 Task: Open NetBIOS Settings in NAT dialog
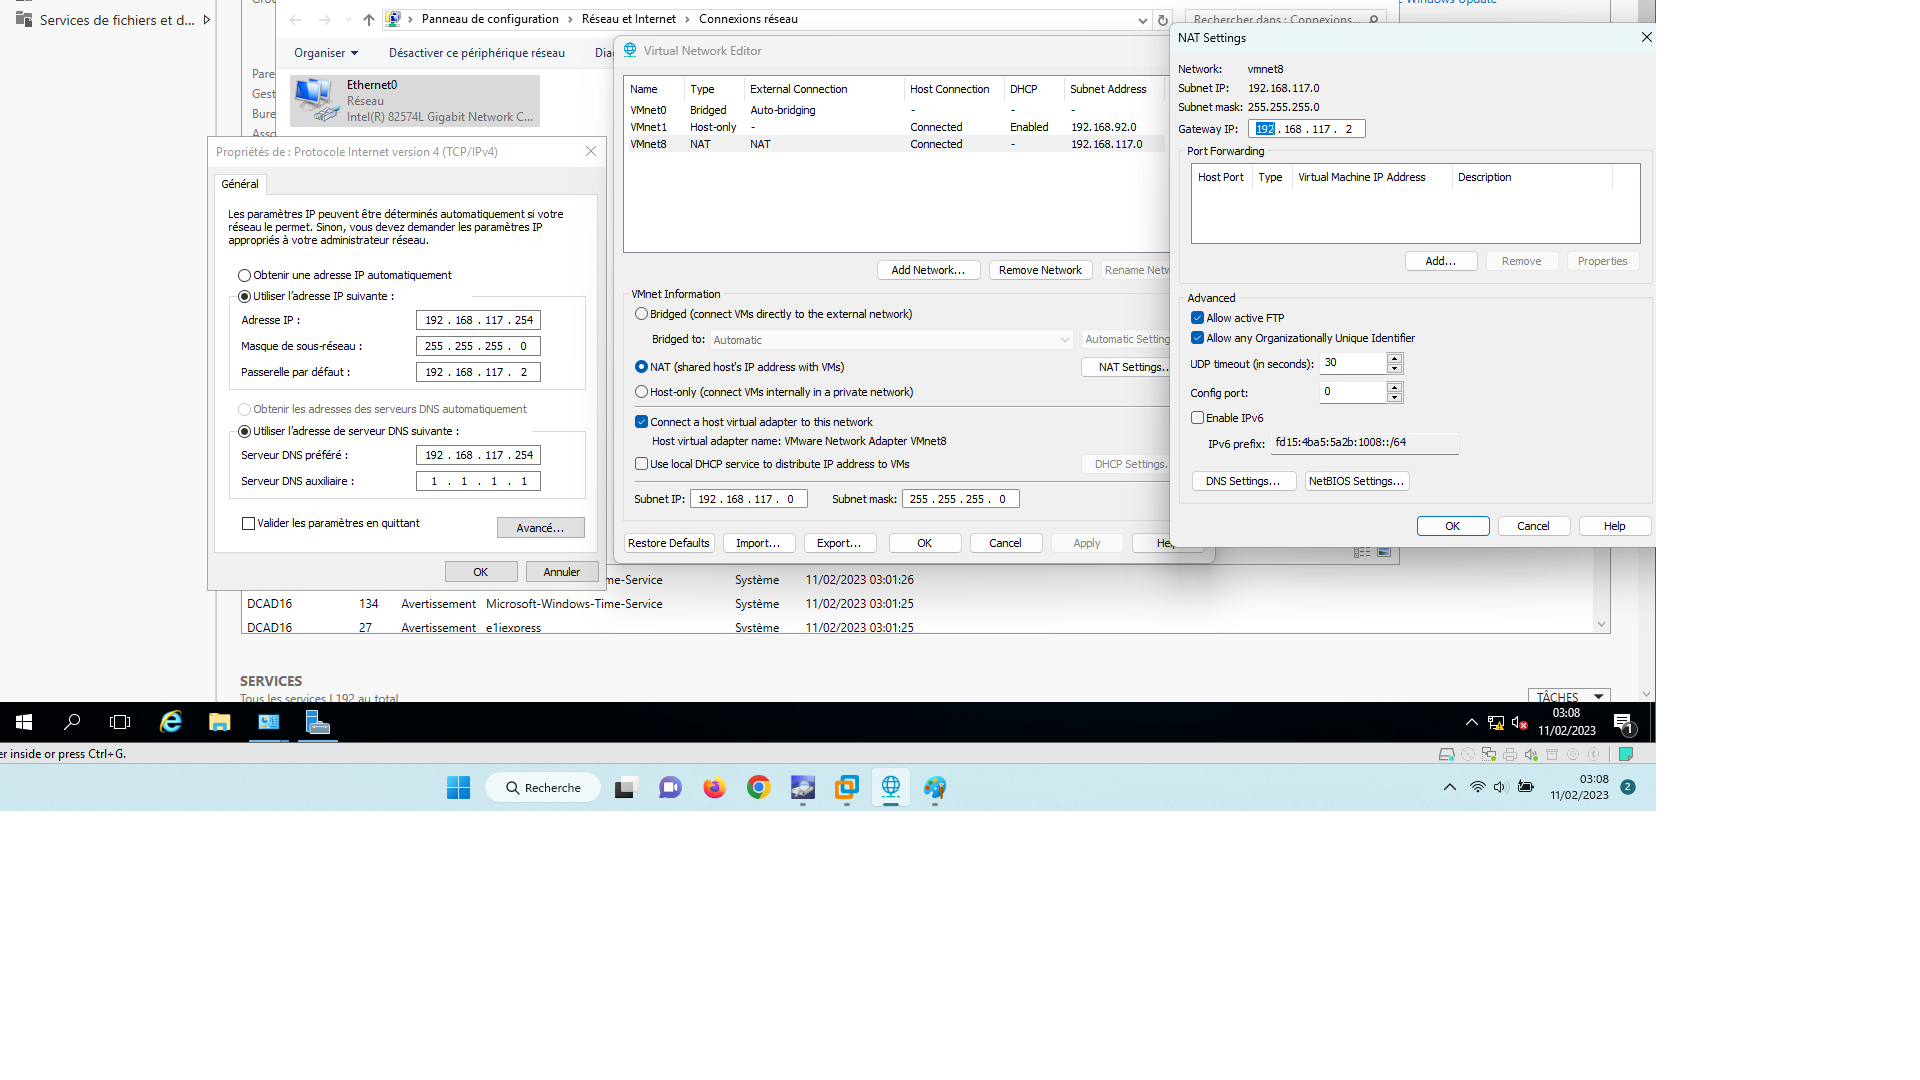(x=1357, y=481)
